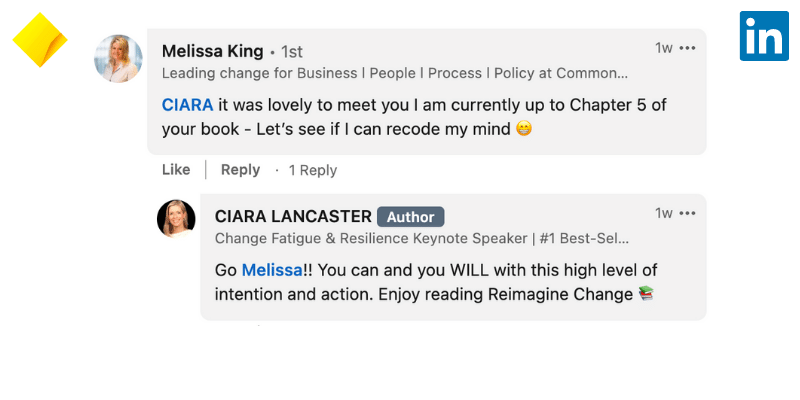This screenshot has width=800, height=400.
Task: Click Ciara Lancaster's Keynote Speaker headline
Action: pyautogui.click(x=422, y=238)
